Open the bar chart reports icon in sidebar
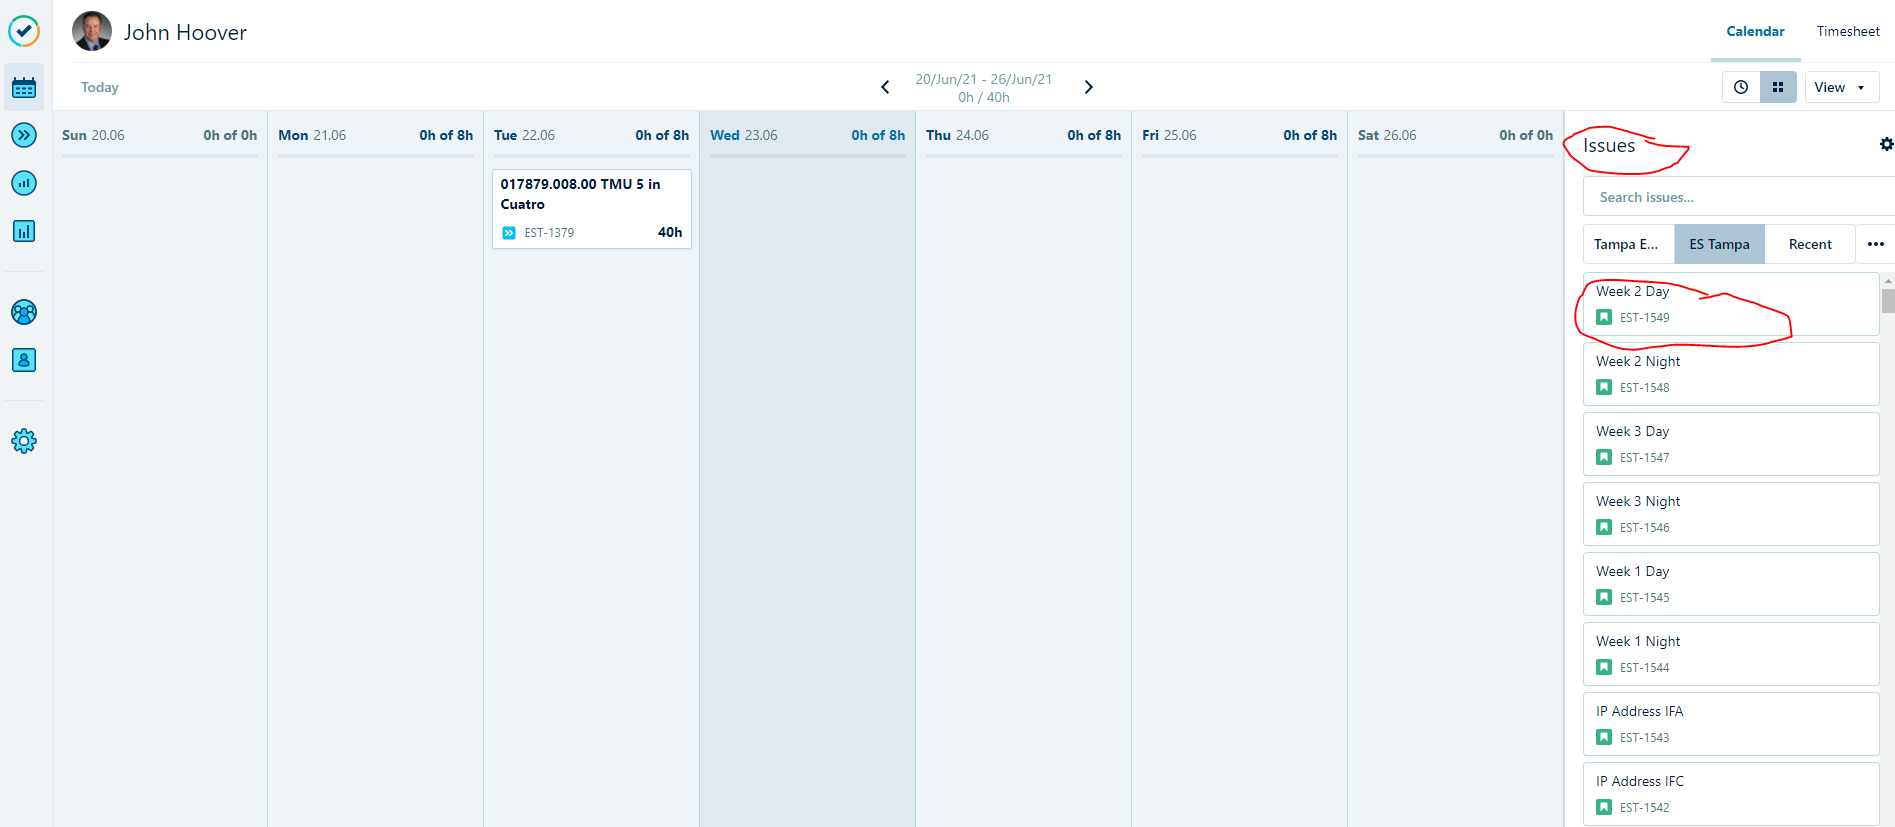The height and width of the screenshot is (827, 1895). (24, 231)
